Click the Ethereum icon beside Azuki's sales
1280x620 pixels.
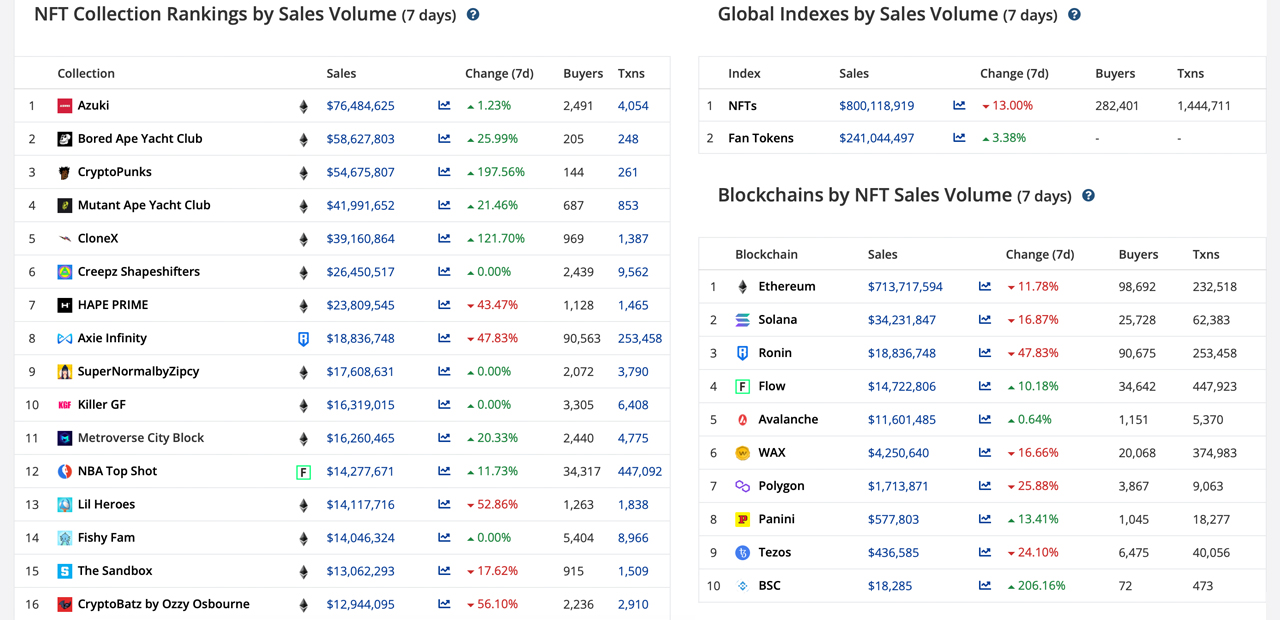303,105
